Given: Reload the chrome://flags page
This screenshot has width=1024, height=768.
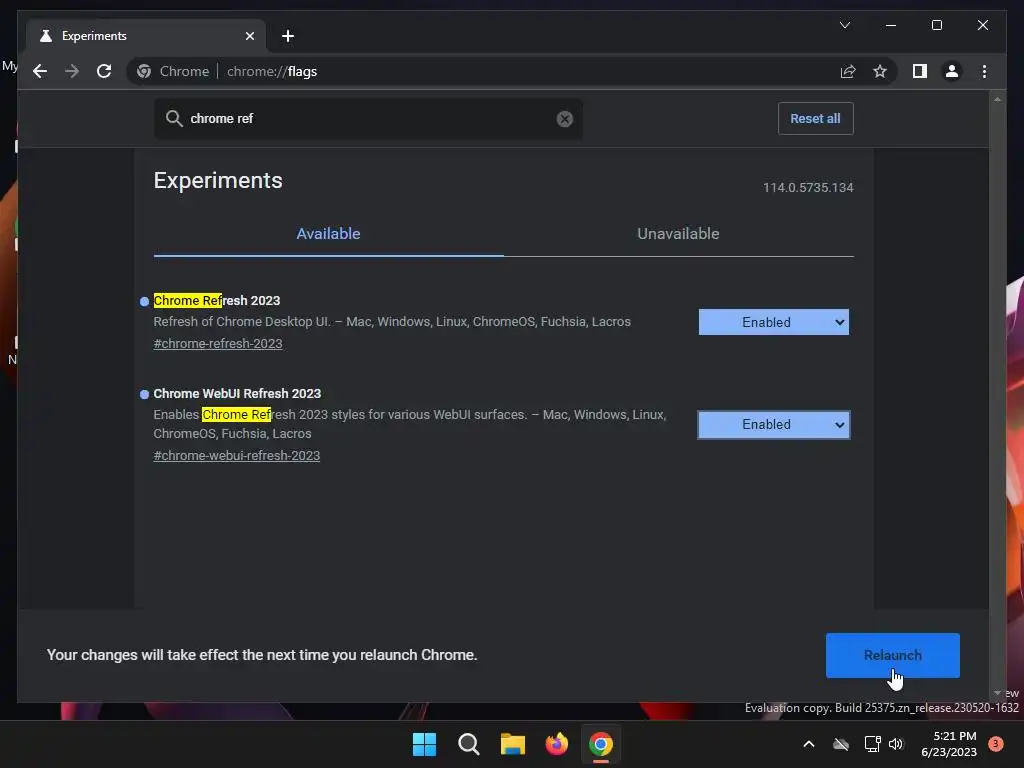Looking at the screenshot, I should [104, 71].
